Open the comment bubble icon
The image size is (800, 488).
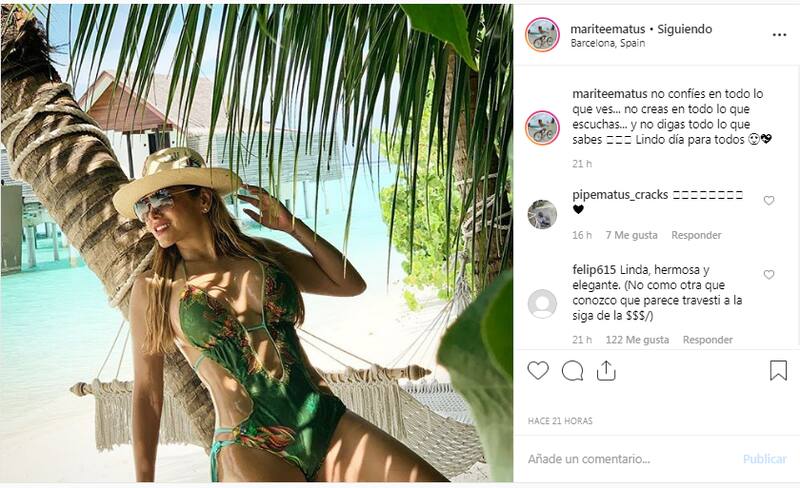pyautogui.click(x=572, y=371)
